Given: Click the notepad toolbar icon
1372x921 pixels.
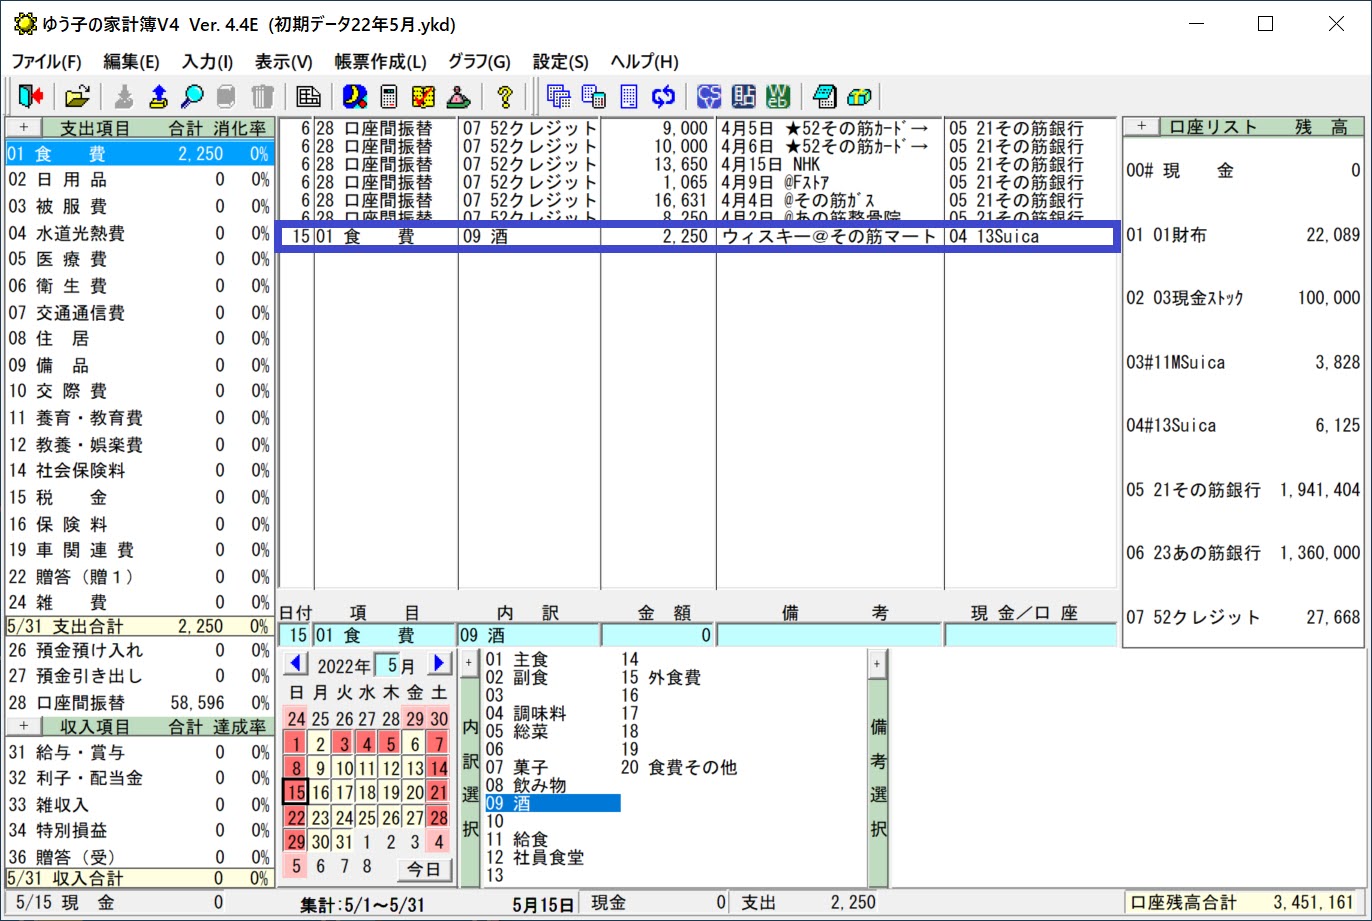Looking at the screenshot, I should pyautogui.click(x=824, y=97).
